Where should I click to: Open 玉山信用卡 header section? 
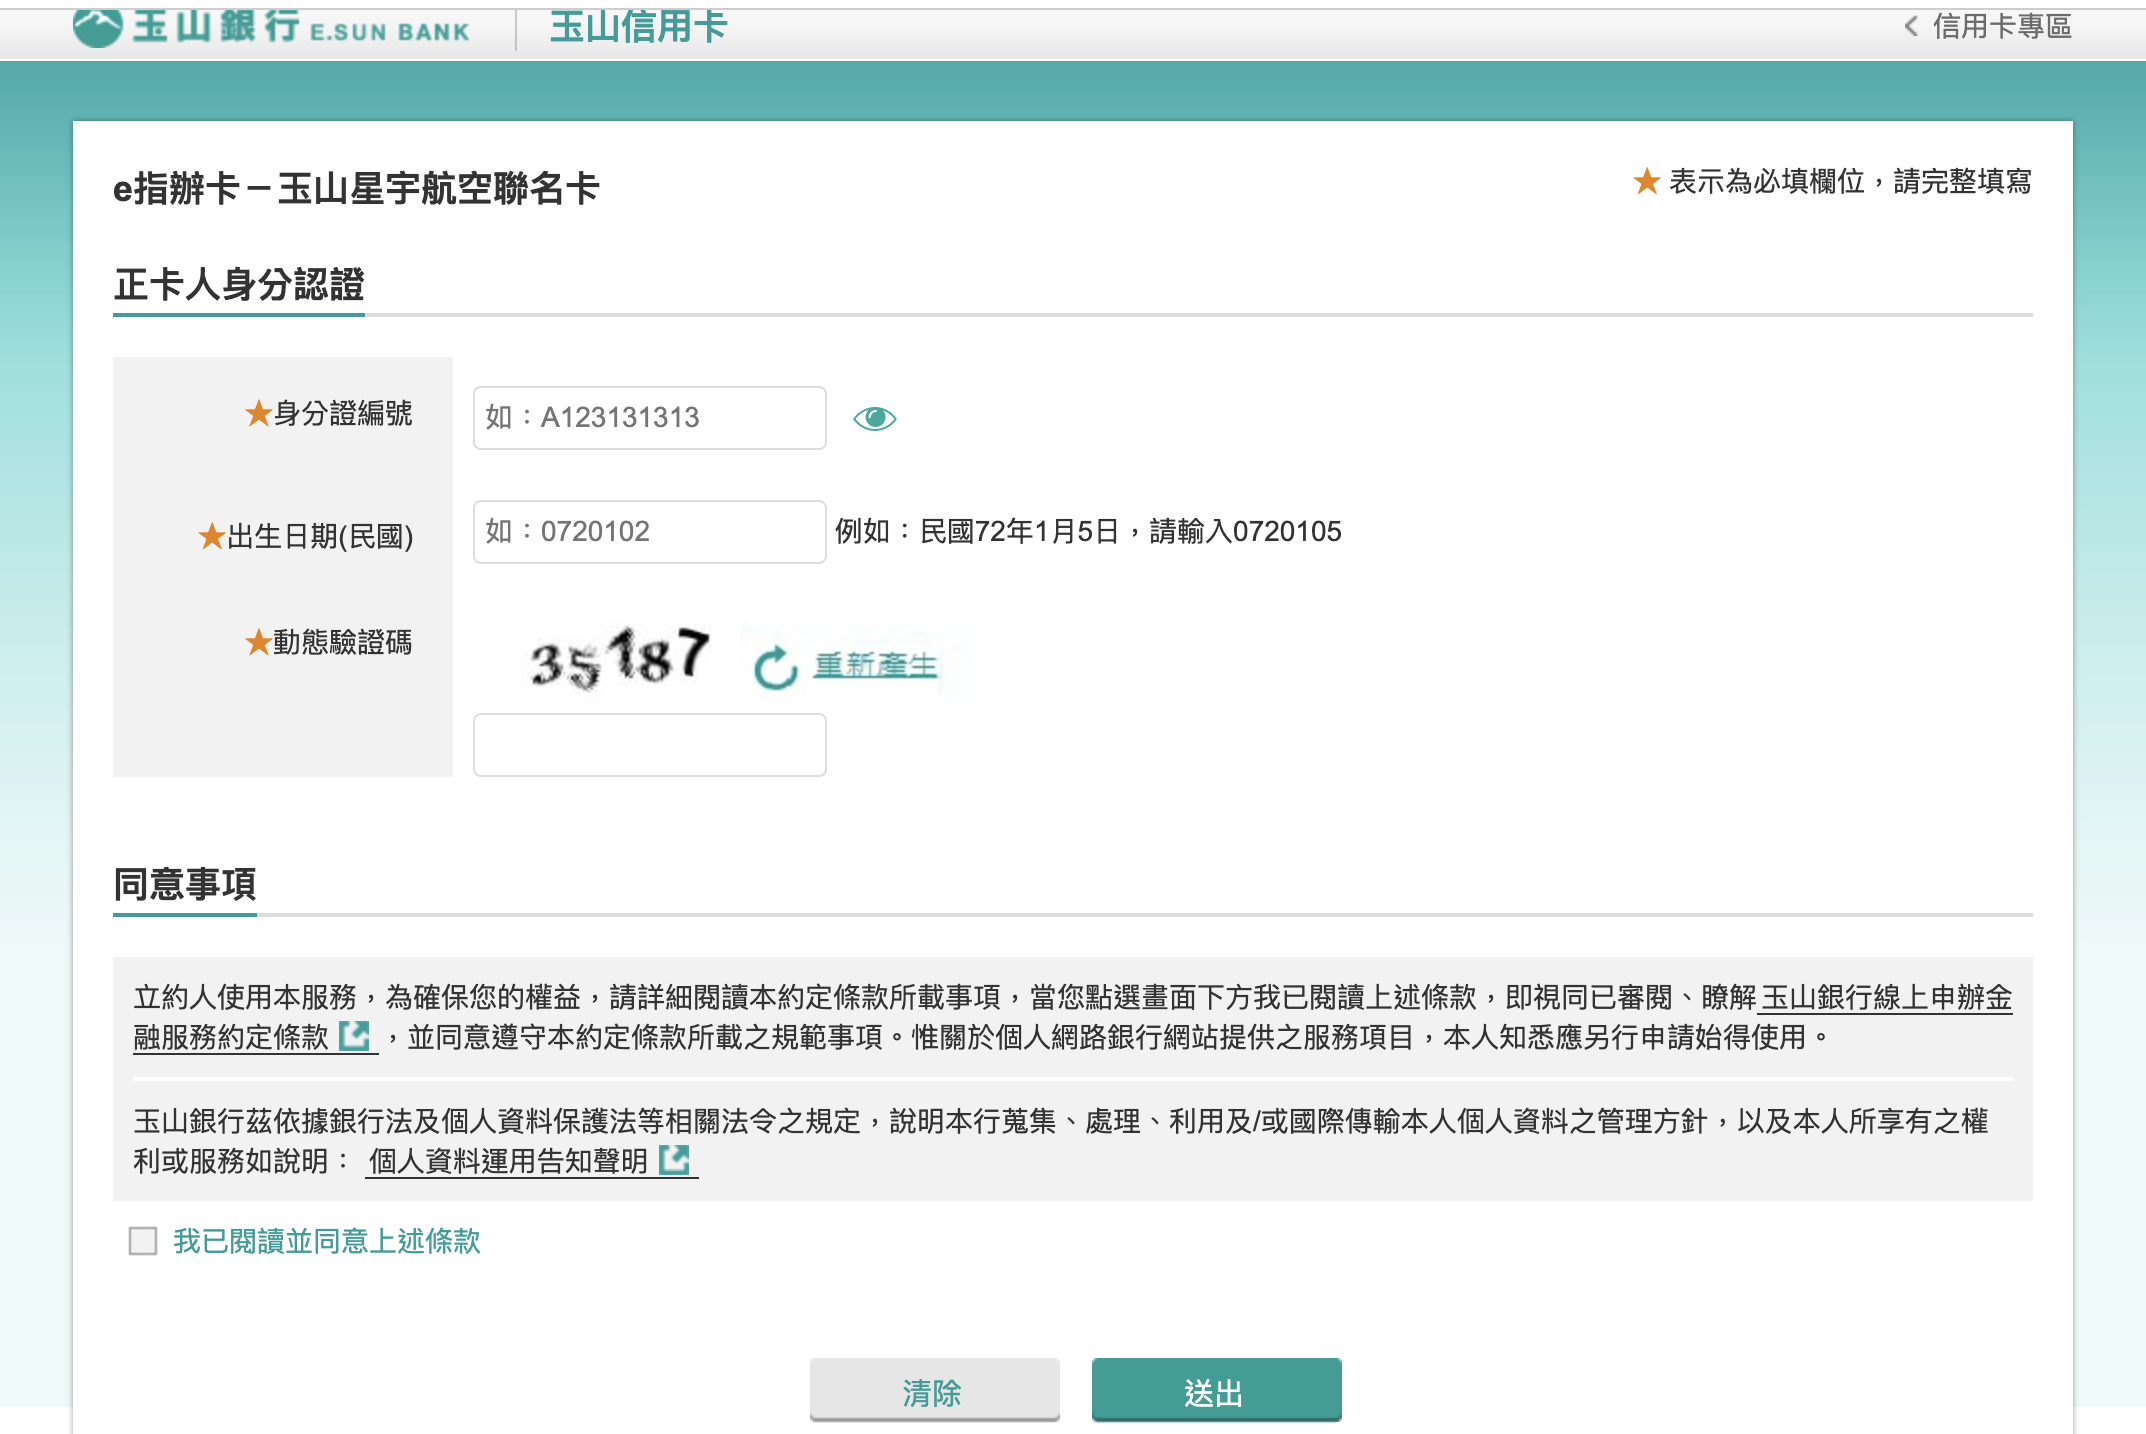coord(638,27)
